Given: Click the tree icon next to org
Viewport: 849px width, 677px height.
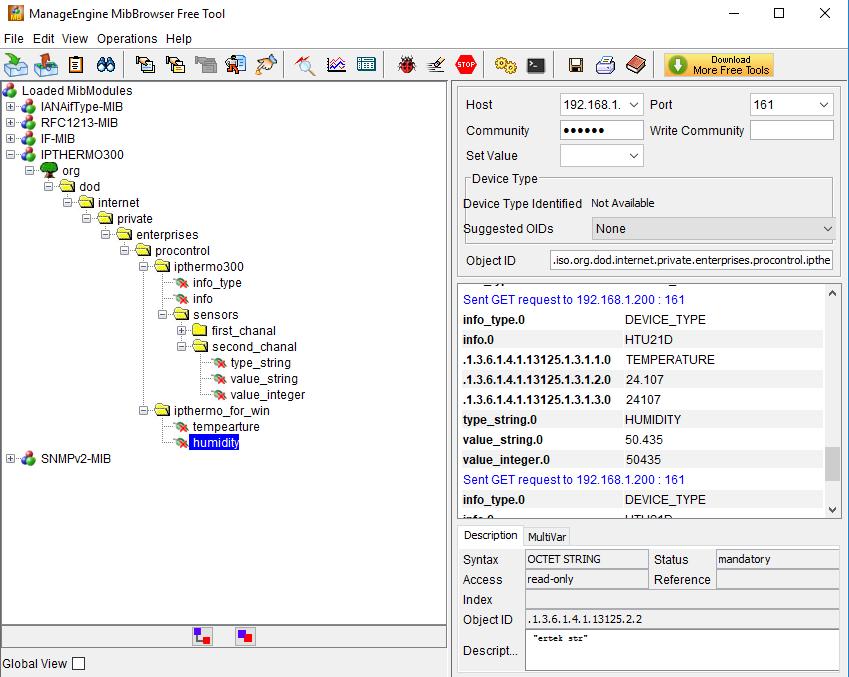Looking at the screenshot, I should tap(49, 170).
